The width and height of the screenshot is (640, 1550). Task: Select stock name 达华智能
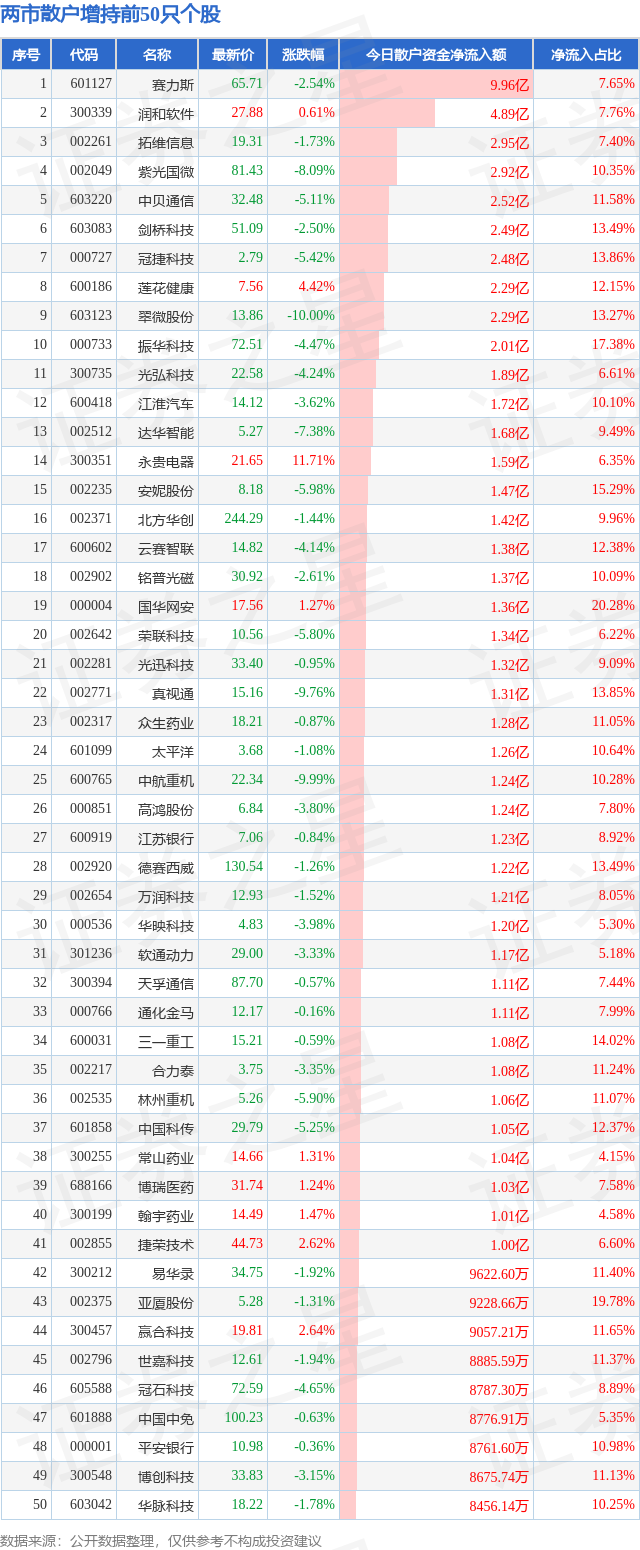[166, 432]
